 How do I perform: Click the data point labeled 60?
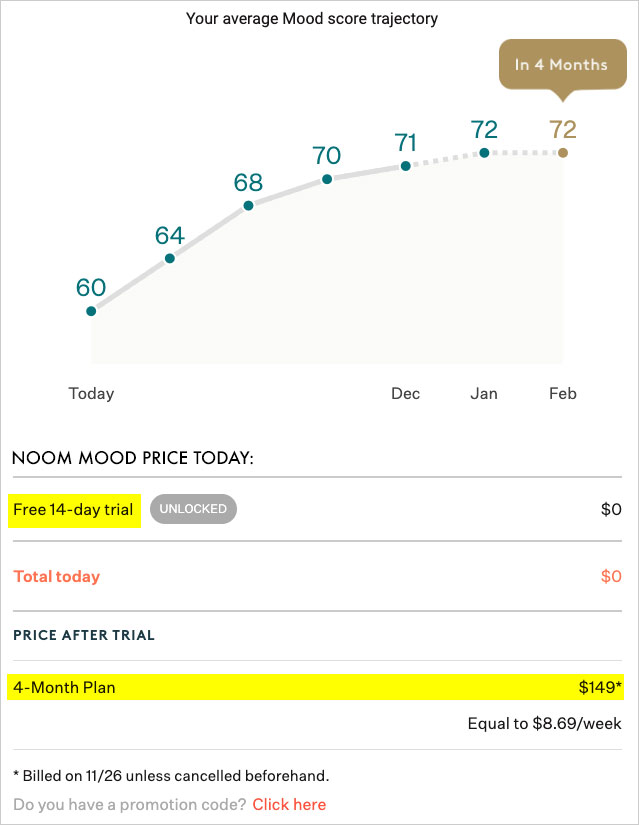91,311
